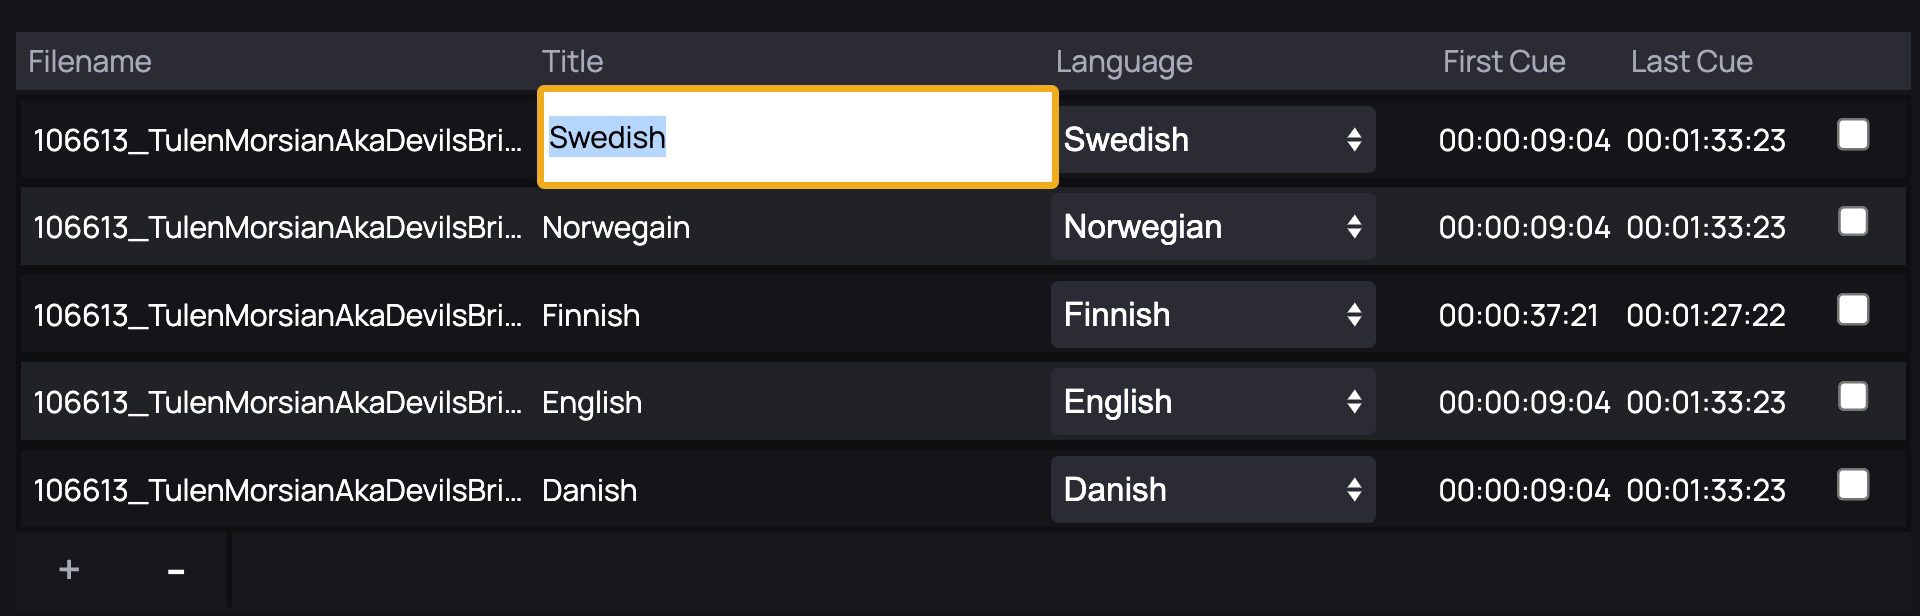This screenshot has width=1920, height=616.
Task: Click the First Cue column header
Action: coord(1503,62)
